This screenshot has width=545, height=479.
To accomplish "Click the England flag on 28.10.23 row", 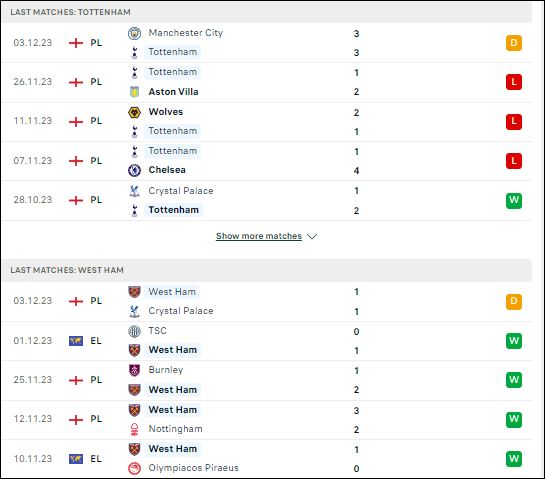I will [76, 200].
